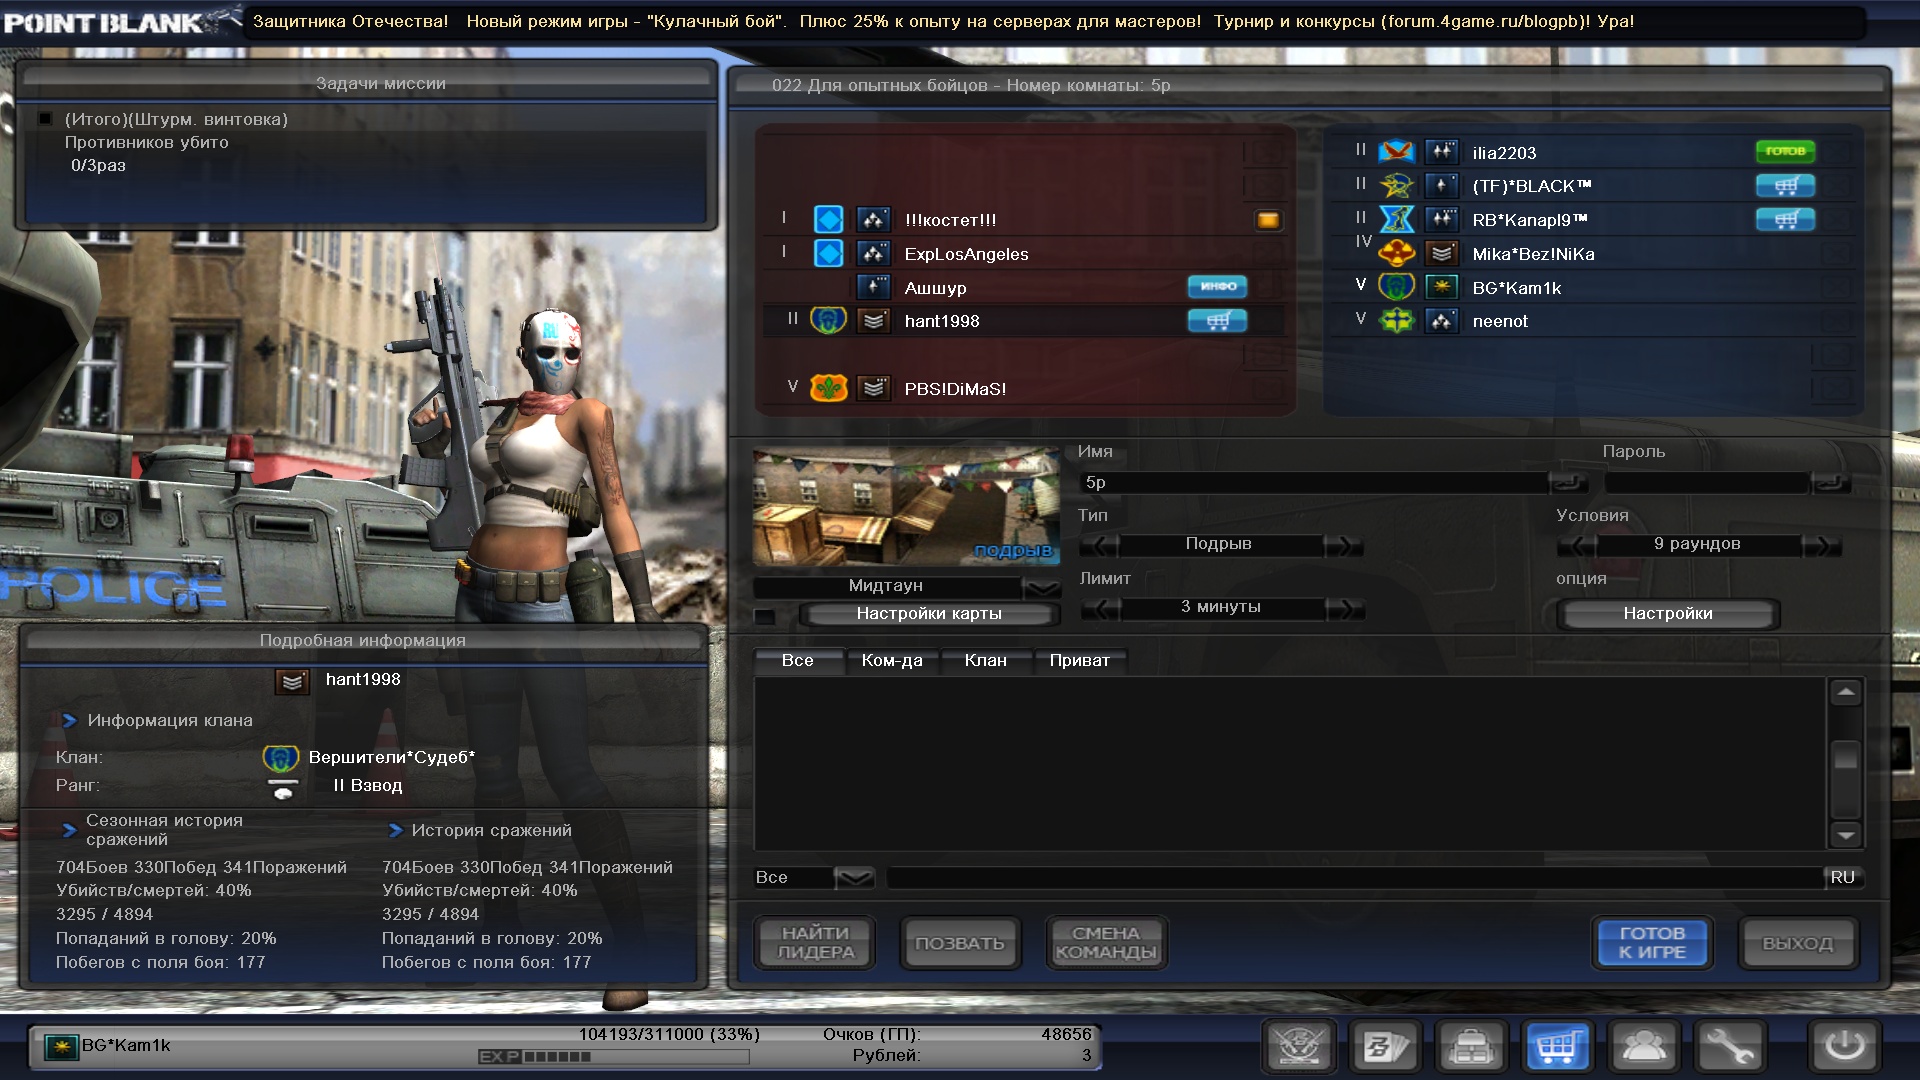Image resolution: width=1920 pixels, height=1080 pixels.
Task: Click the ВЫХОД button
Action: (1797, 943)
